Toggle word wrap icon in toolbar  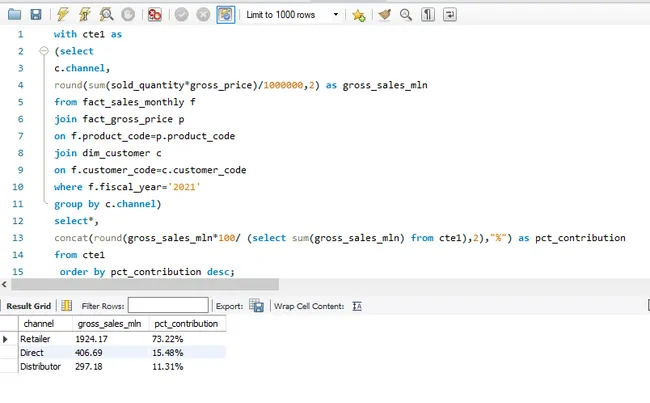point(450,15)
